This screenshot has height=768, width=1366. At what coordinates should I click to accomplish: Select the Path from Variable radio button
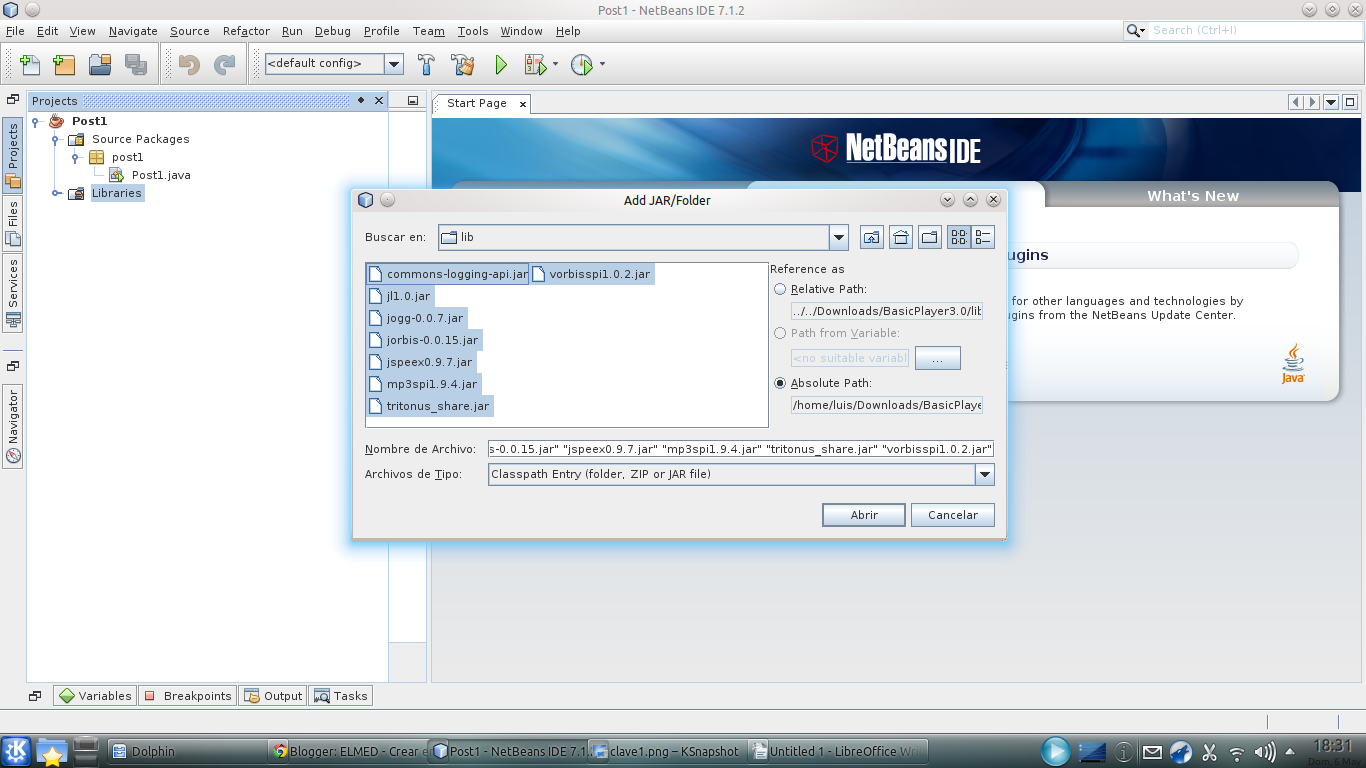779,333
